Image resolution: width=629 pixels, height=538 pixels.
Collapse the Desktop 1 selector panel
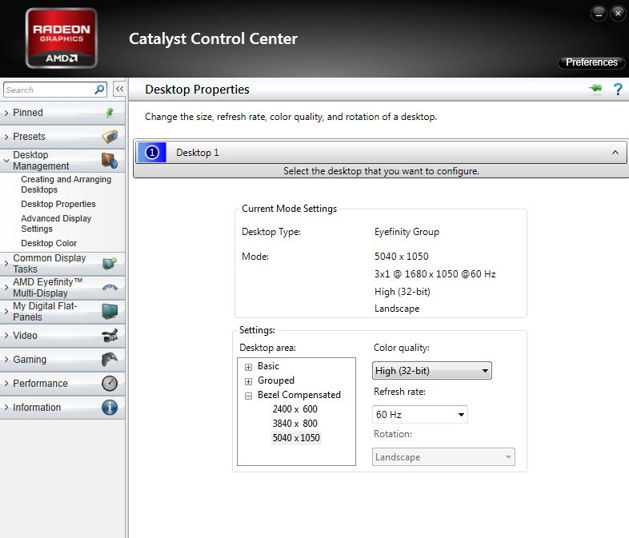coord(615,152)
